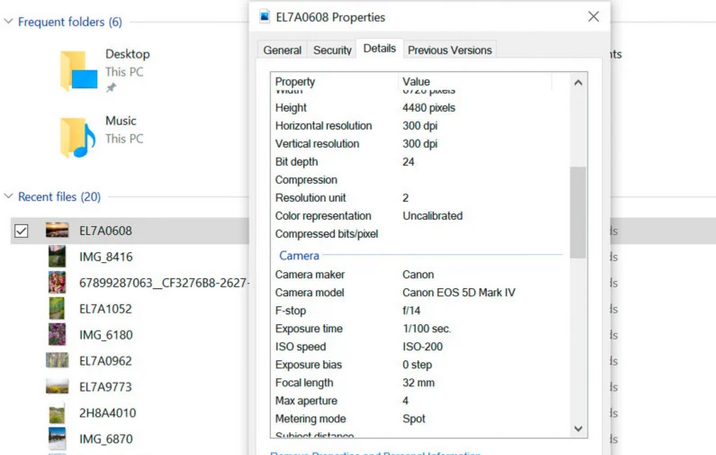Select the IMG_6180 file name

click(106, 335)
